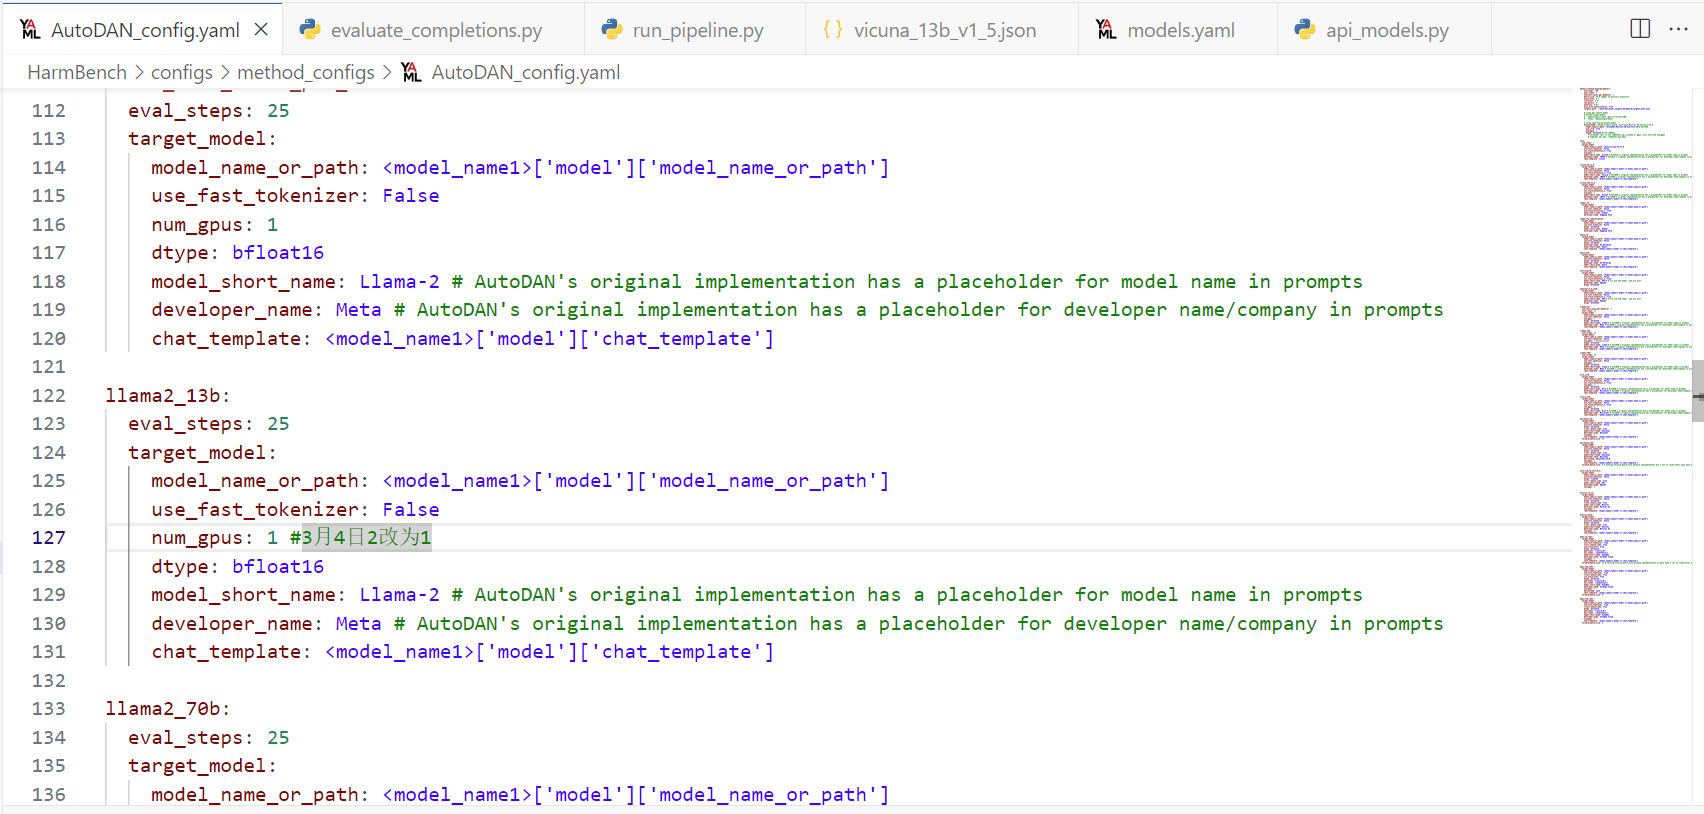Click the YAML icon on the AutoDAN_config.yaml tab
Viewport: 1704px width, 814px height.
[x=31, y=30]
